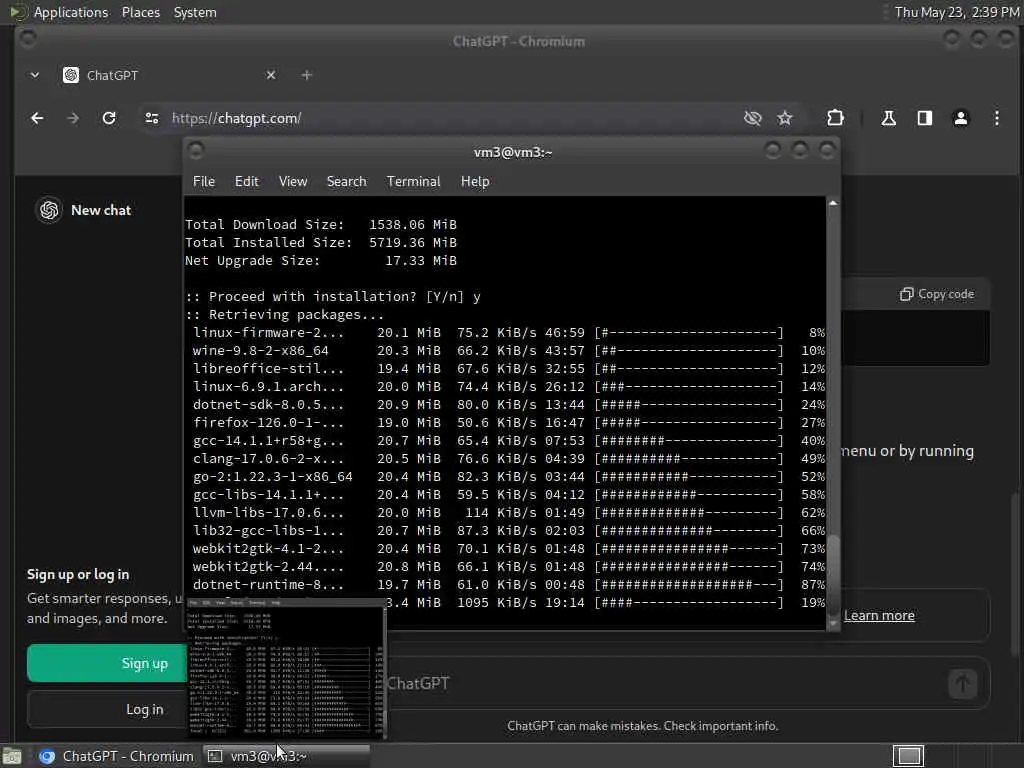Click the linux-firmware-2 download progress line
Screen dimensions: 1024x768
tap(508, 333)
